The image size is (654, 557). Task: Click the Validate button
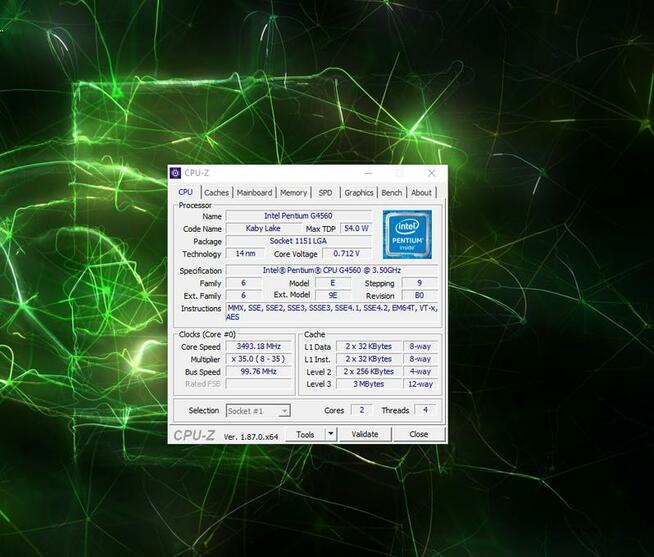(x=365, y=434)
